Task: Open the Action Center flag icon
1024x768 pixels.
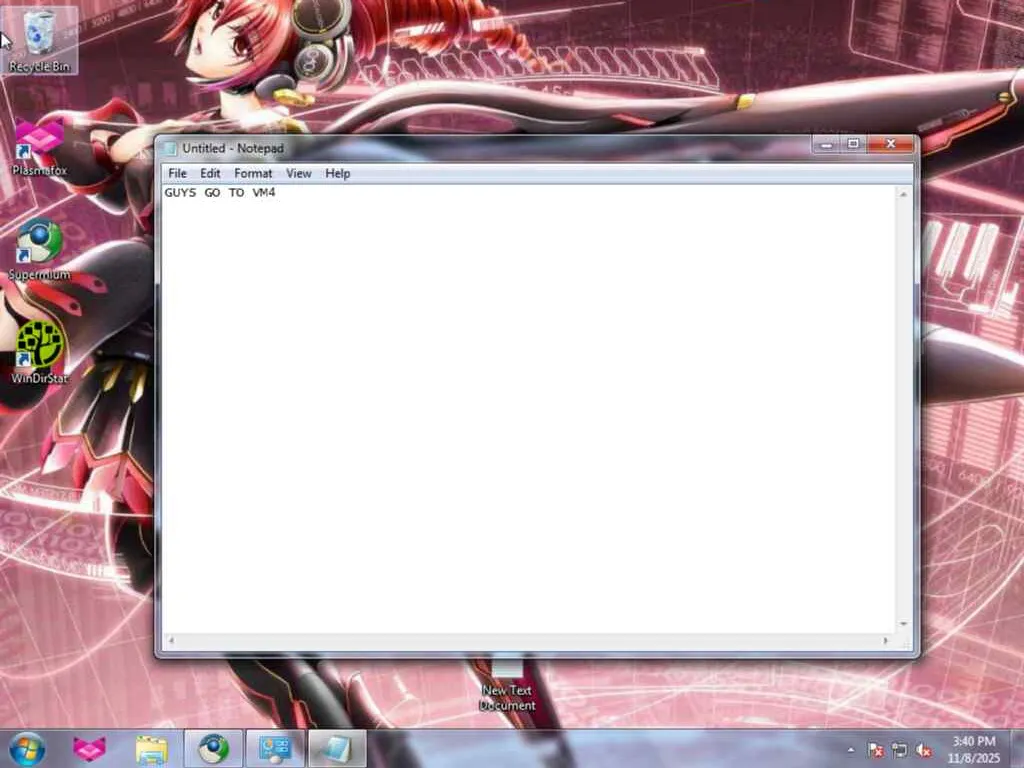Action: click(876, 750)
